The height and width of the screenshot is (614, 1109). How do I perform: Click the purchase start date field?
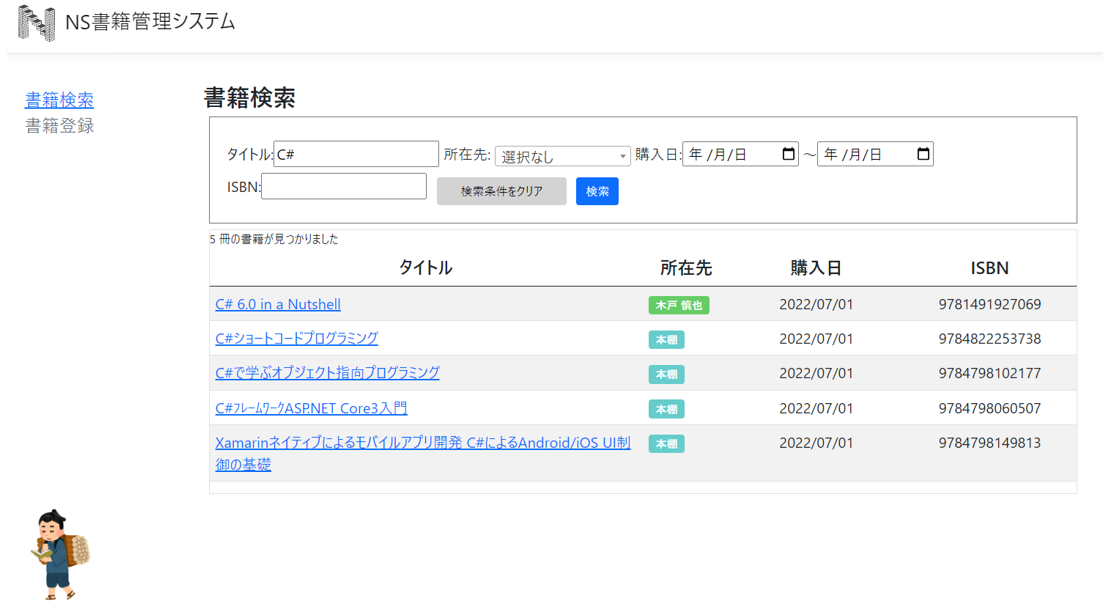(740, 154)
